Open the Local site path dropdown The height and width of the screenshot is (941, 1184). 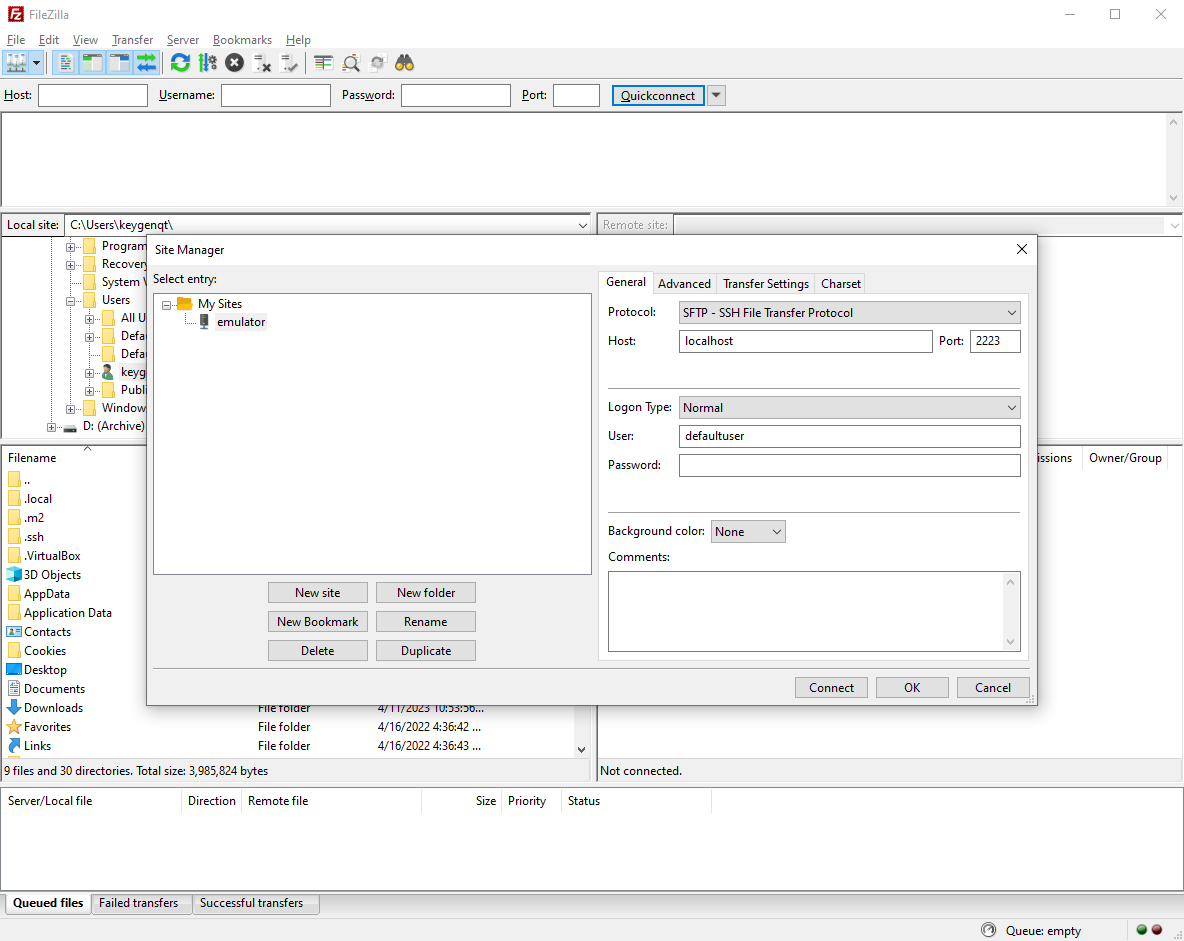pyautogui.click(x=582, y=225)
